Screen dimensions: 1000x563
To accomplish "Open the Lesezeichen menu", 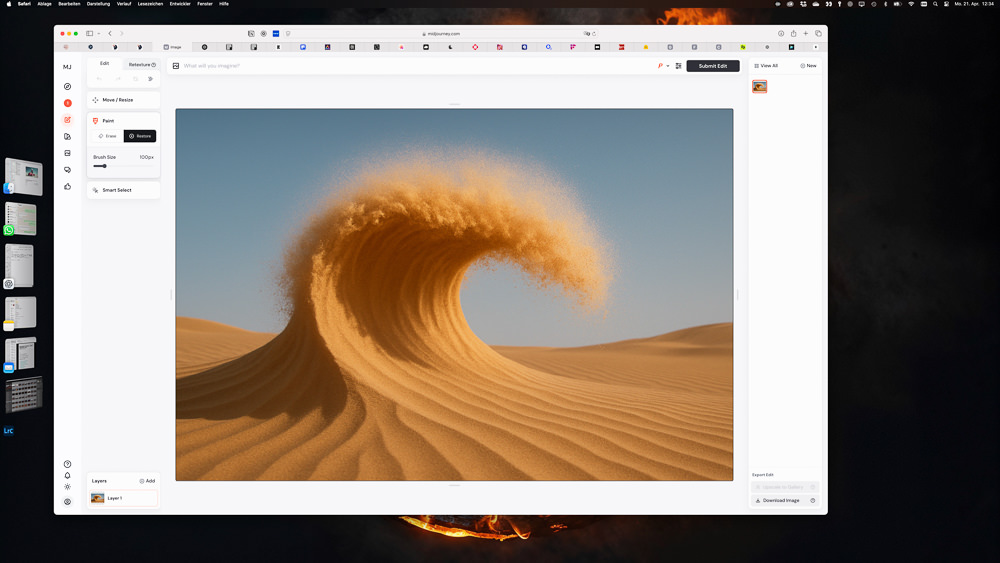I will (150, 4).
